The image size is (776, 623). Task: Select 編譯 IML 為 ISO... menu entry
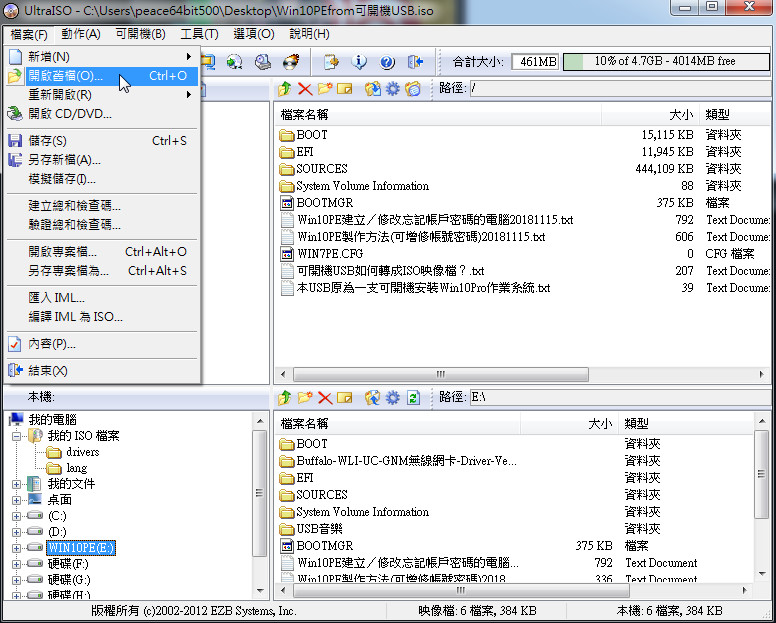(102, 317)
